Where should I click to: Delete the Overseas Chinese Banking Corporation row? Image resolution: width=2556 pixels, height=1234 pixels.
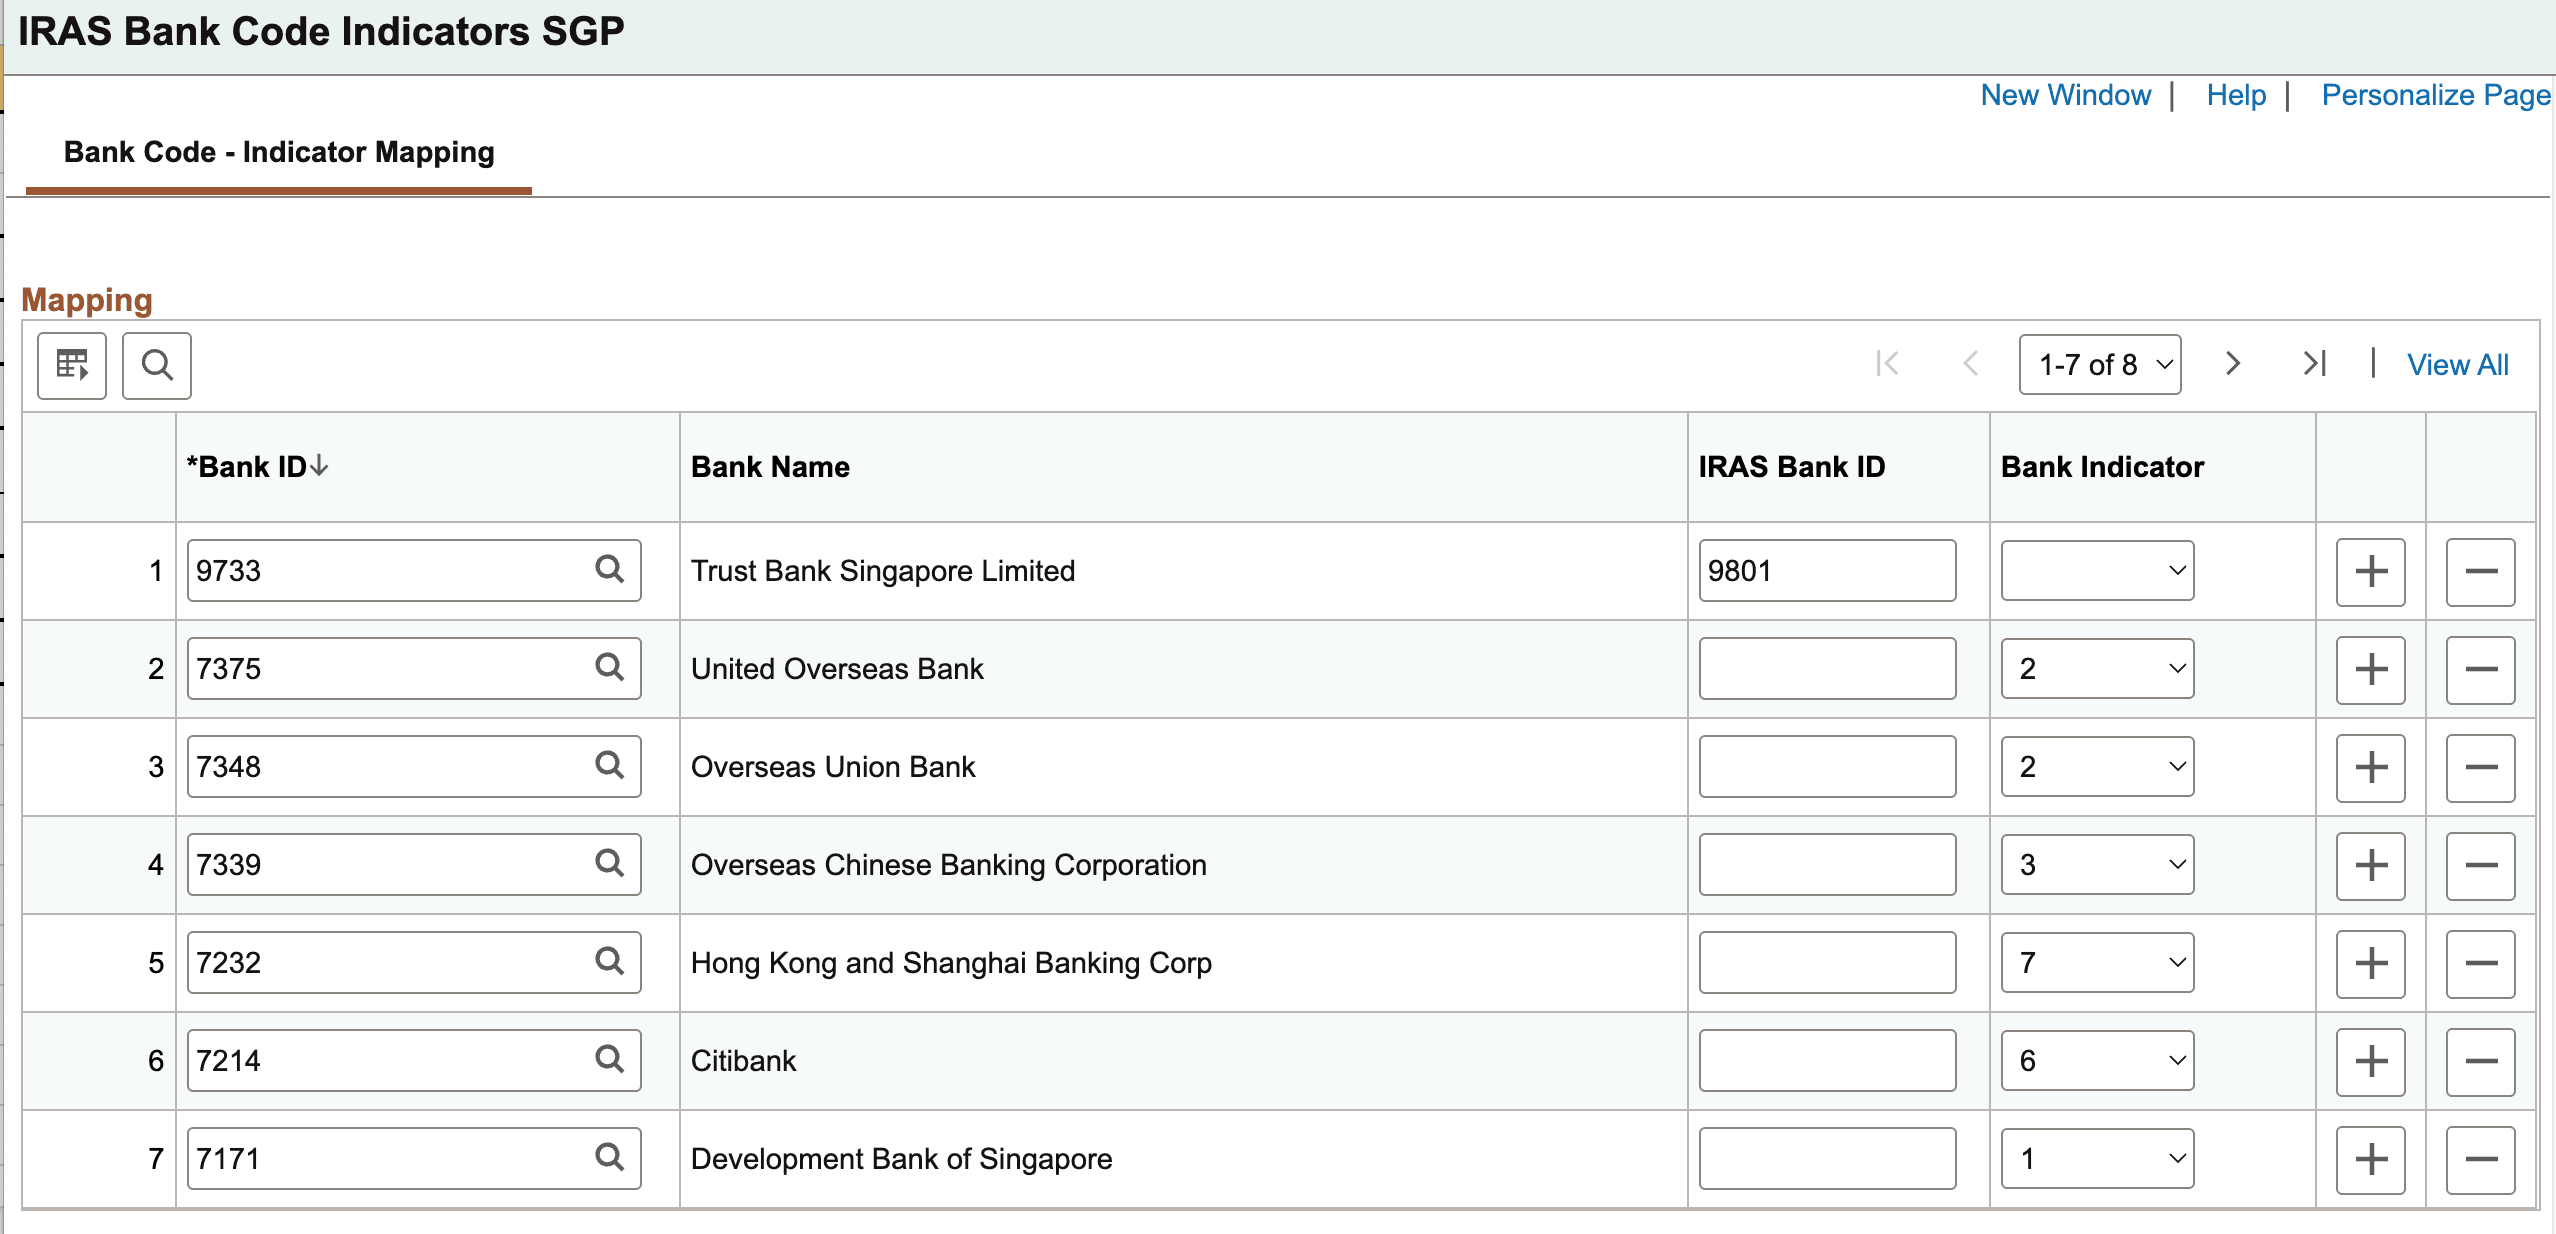[2481, 866]
